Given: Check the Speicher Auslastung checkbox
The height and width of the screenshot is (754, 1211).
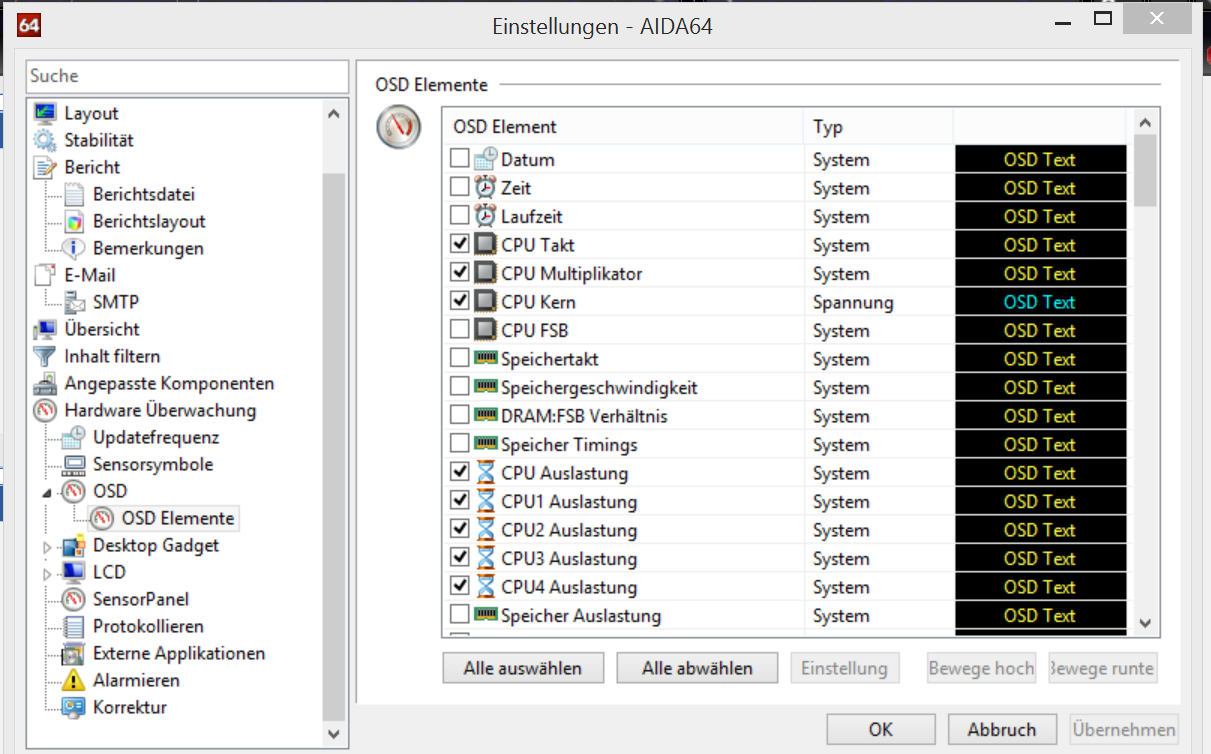Looking at the screenshot, I should pyautogui.click(x=460, y=614).
